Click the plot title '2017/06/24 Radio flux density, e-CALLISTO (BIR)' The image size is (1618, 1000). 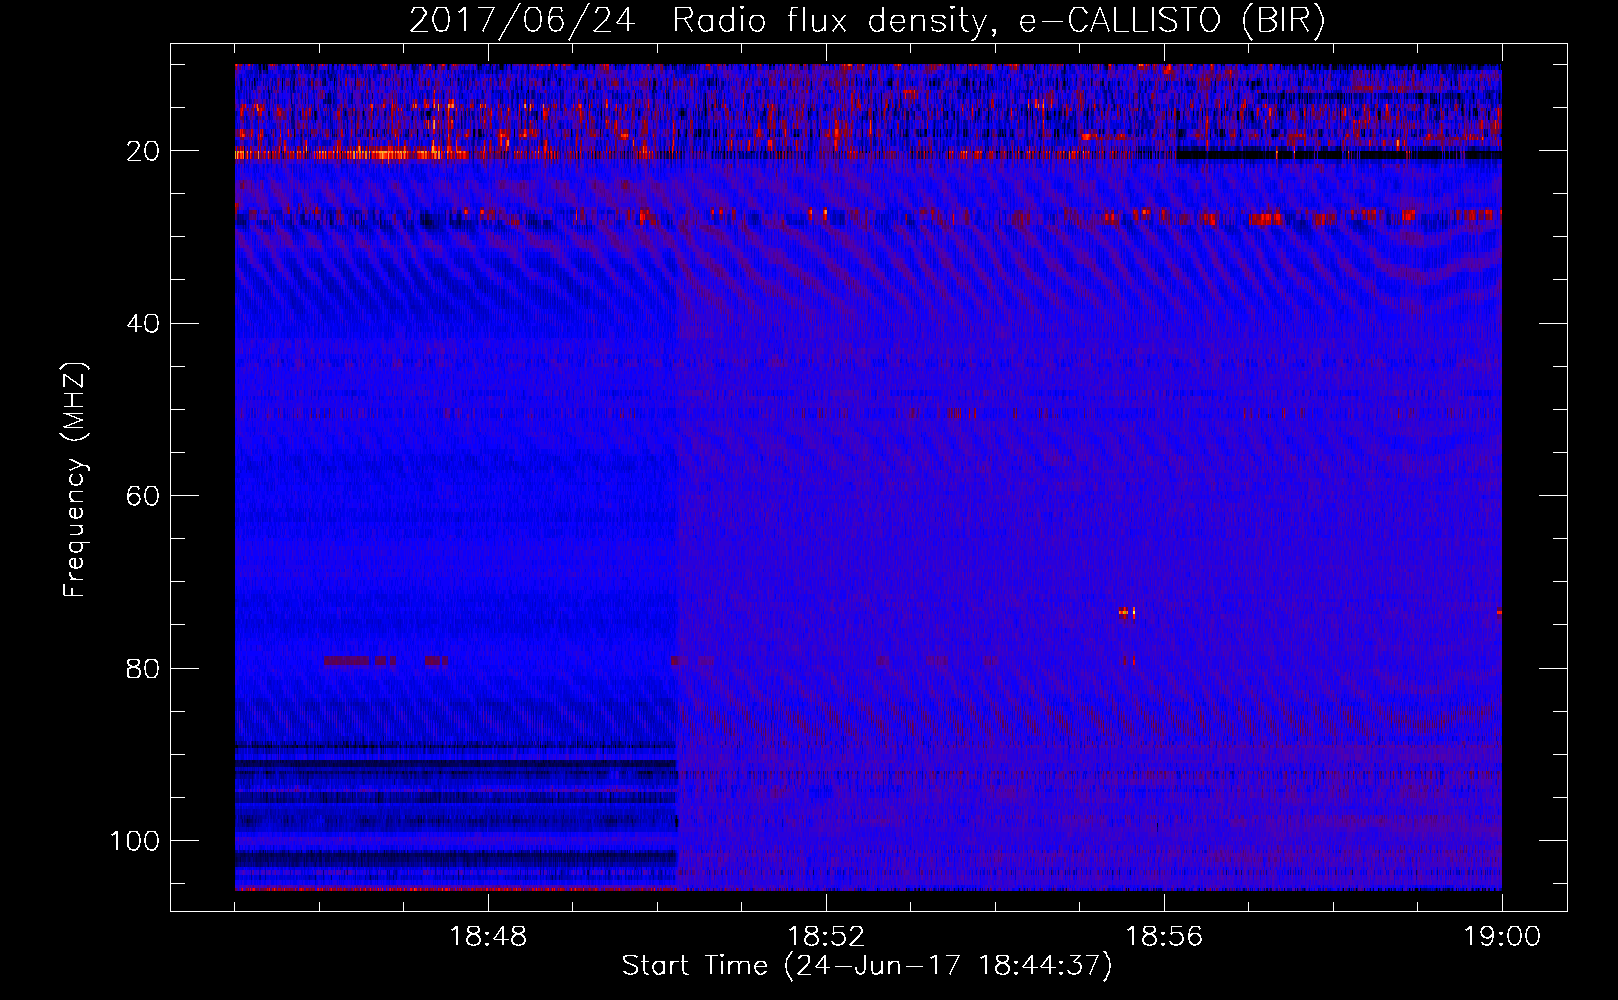point(867,21)
